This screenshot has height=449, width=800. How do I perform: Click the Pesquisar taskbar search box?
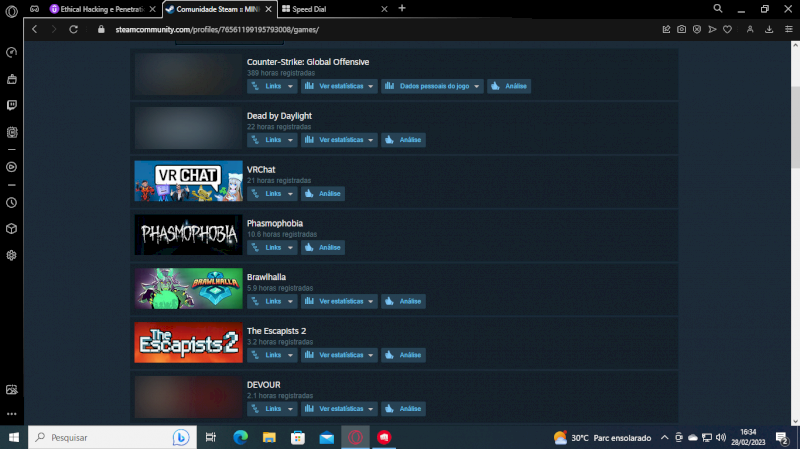pos(112,437)
